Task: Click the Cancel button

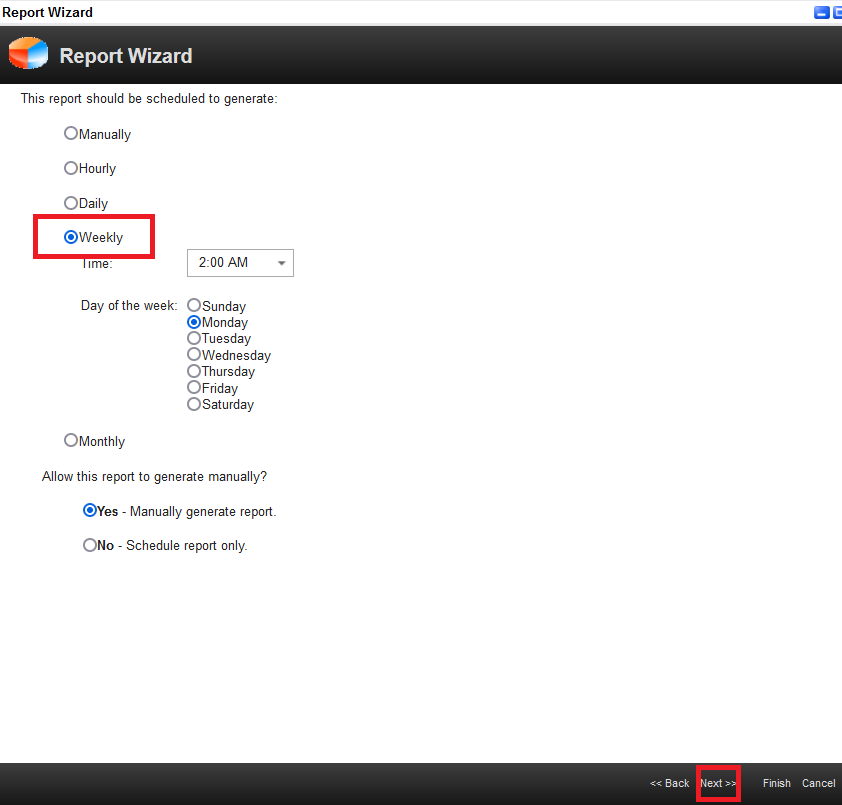Action: coord(818,783)
